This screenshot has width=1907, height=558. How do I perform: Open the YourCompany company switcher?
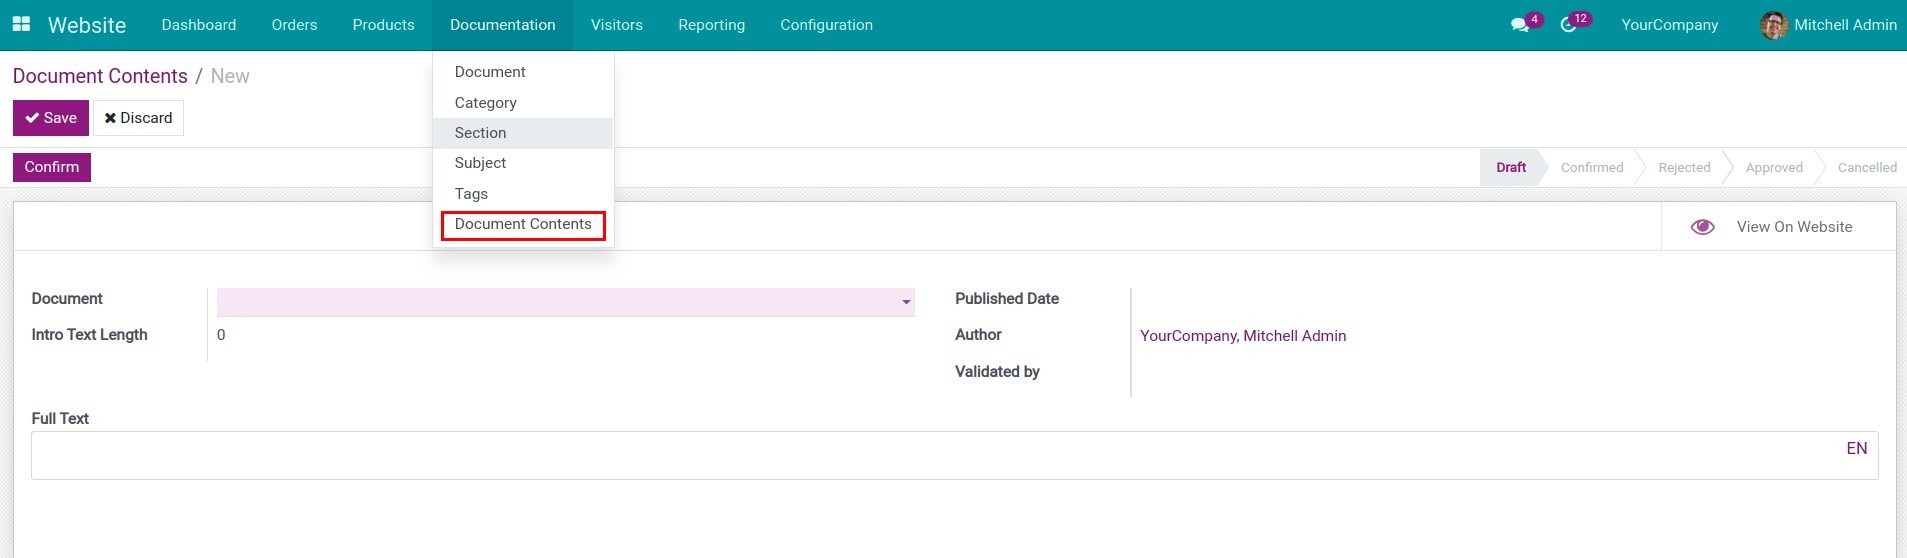pos(1669,25)
